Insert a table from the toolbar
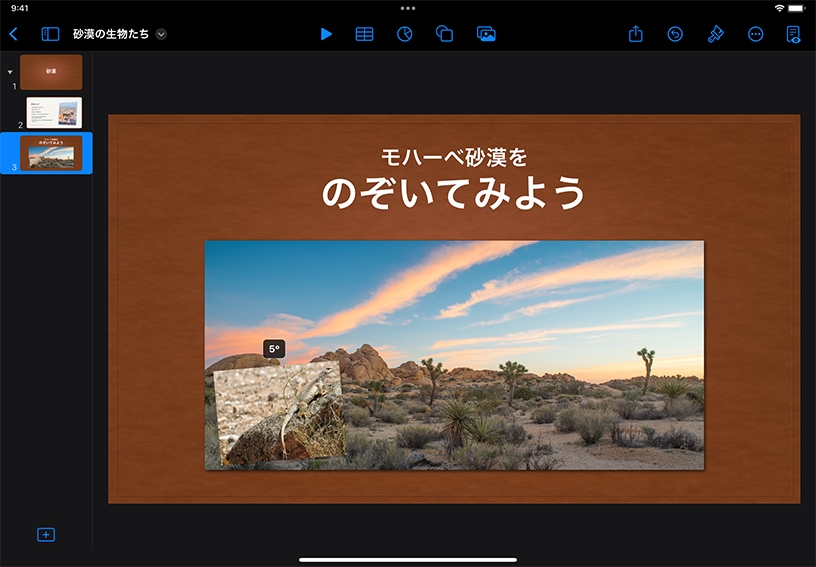Viewport: 816px width, 567px height. [x=365, y=34]
